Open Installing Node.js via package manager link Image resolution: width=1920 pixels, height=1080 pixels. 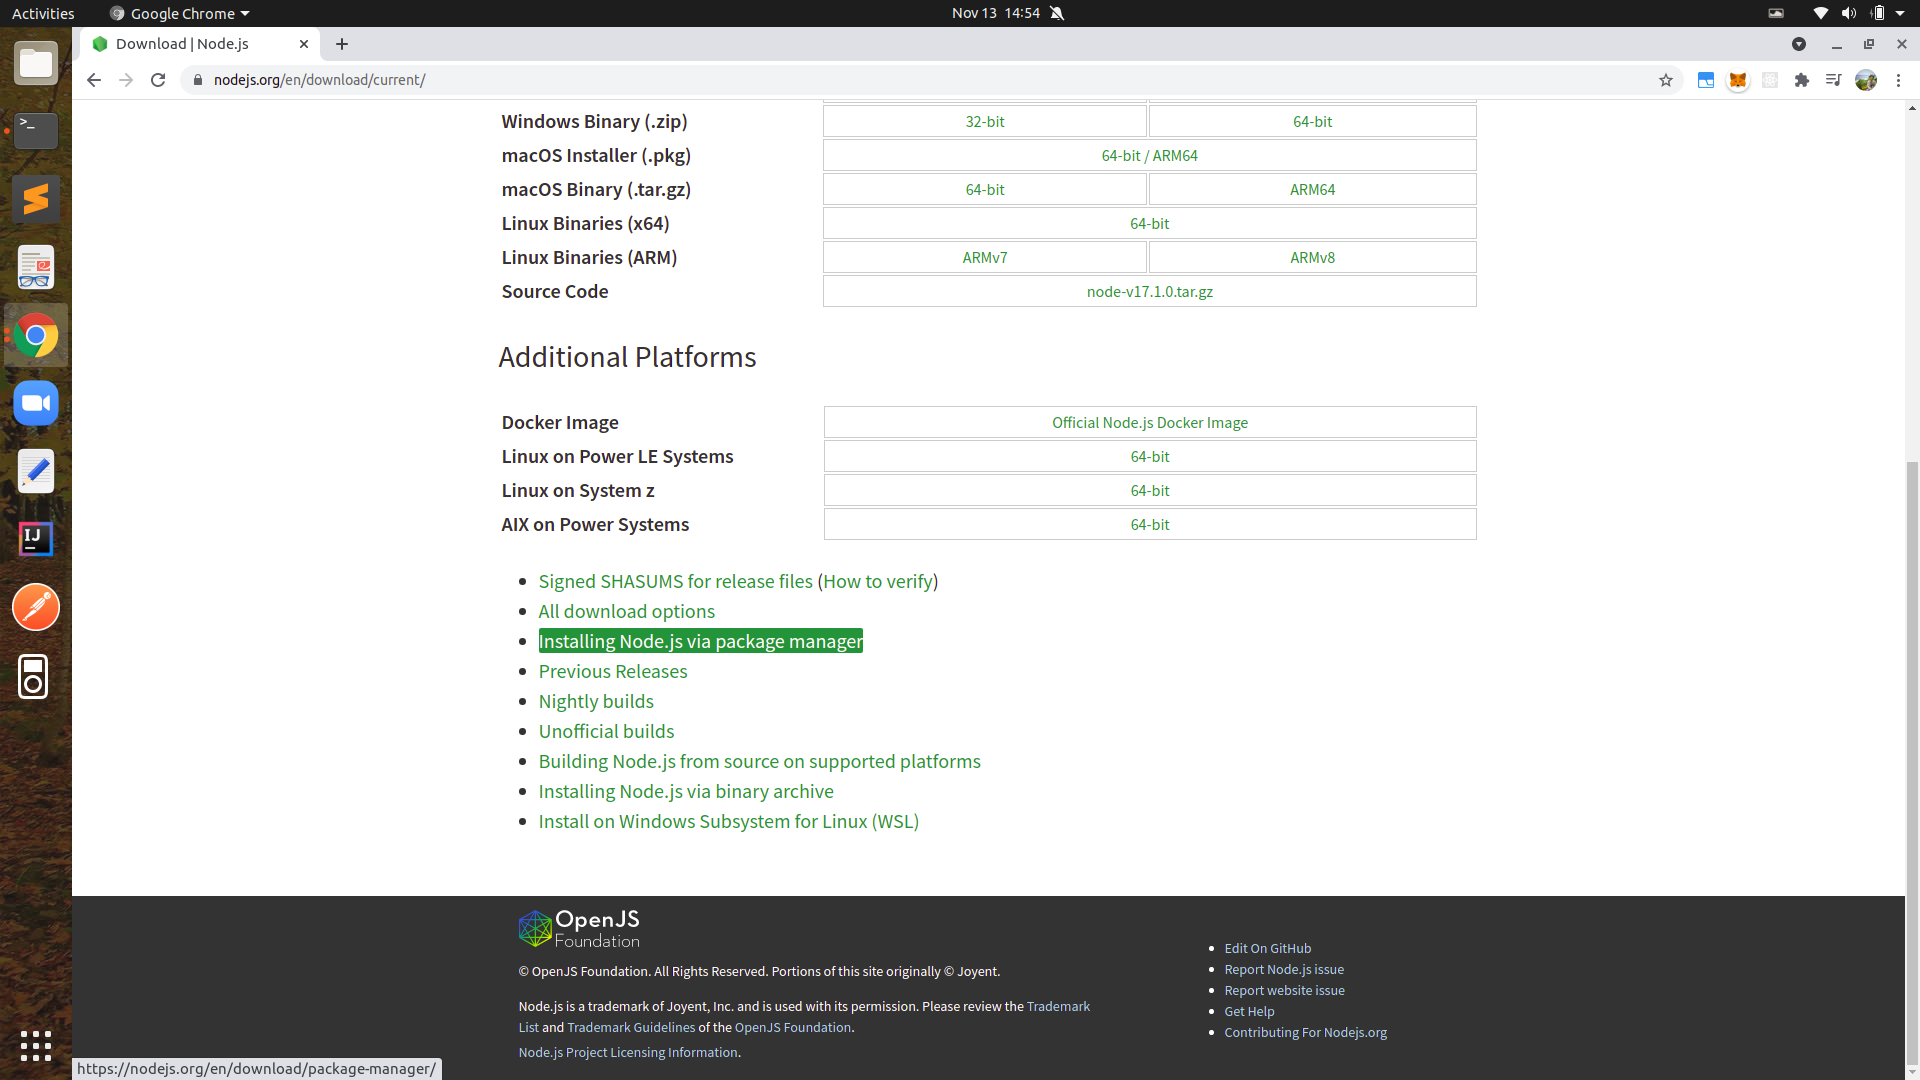(x=700, y=641)
